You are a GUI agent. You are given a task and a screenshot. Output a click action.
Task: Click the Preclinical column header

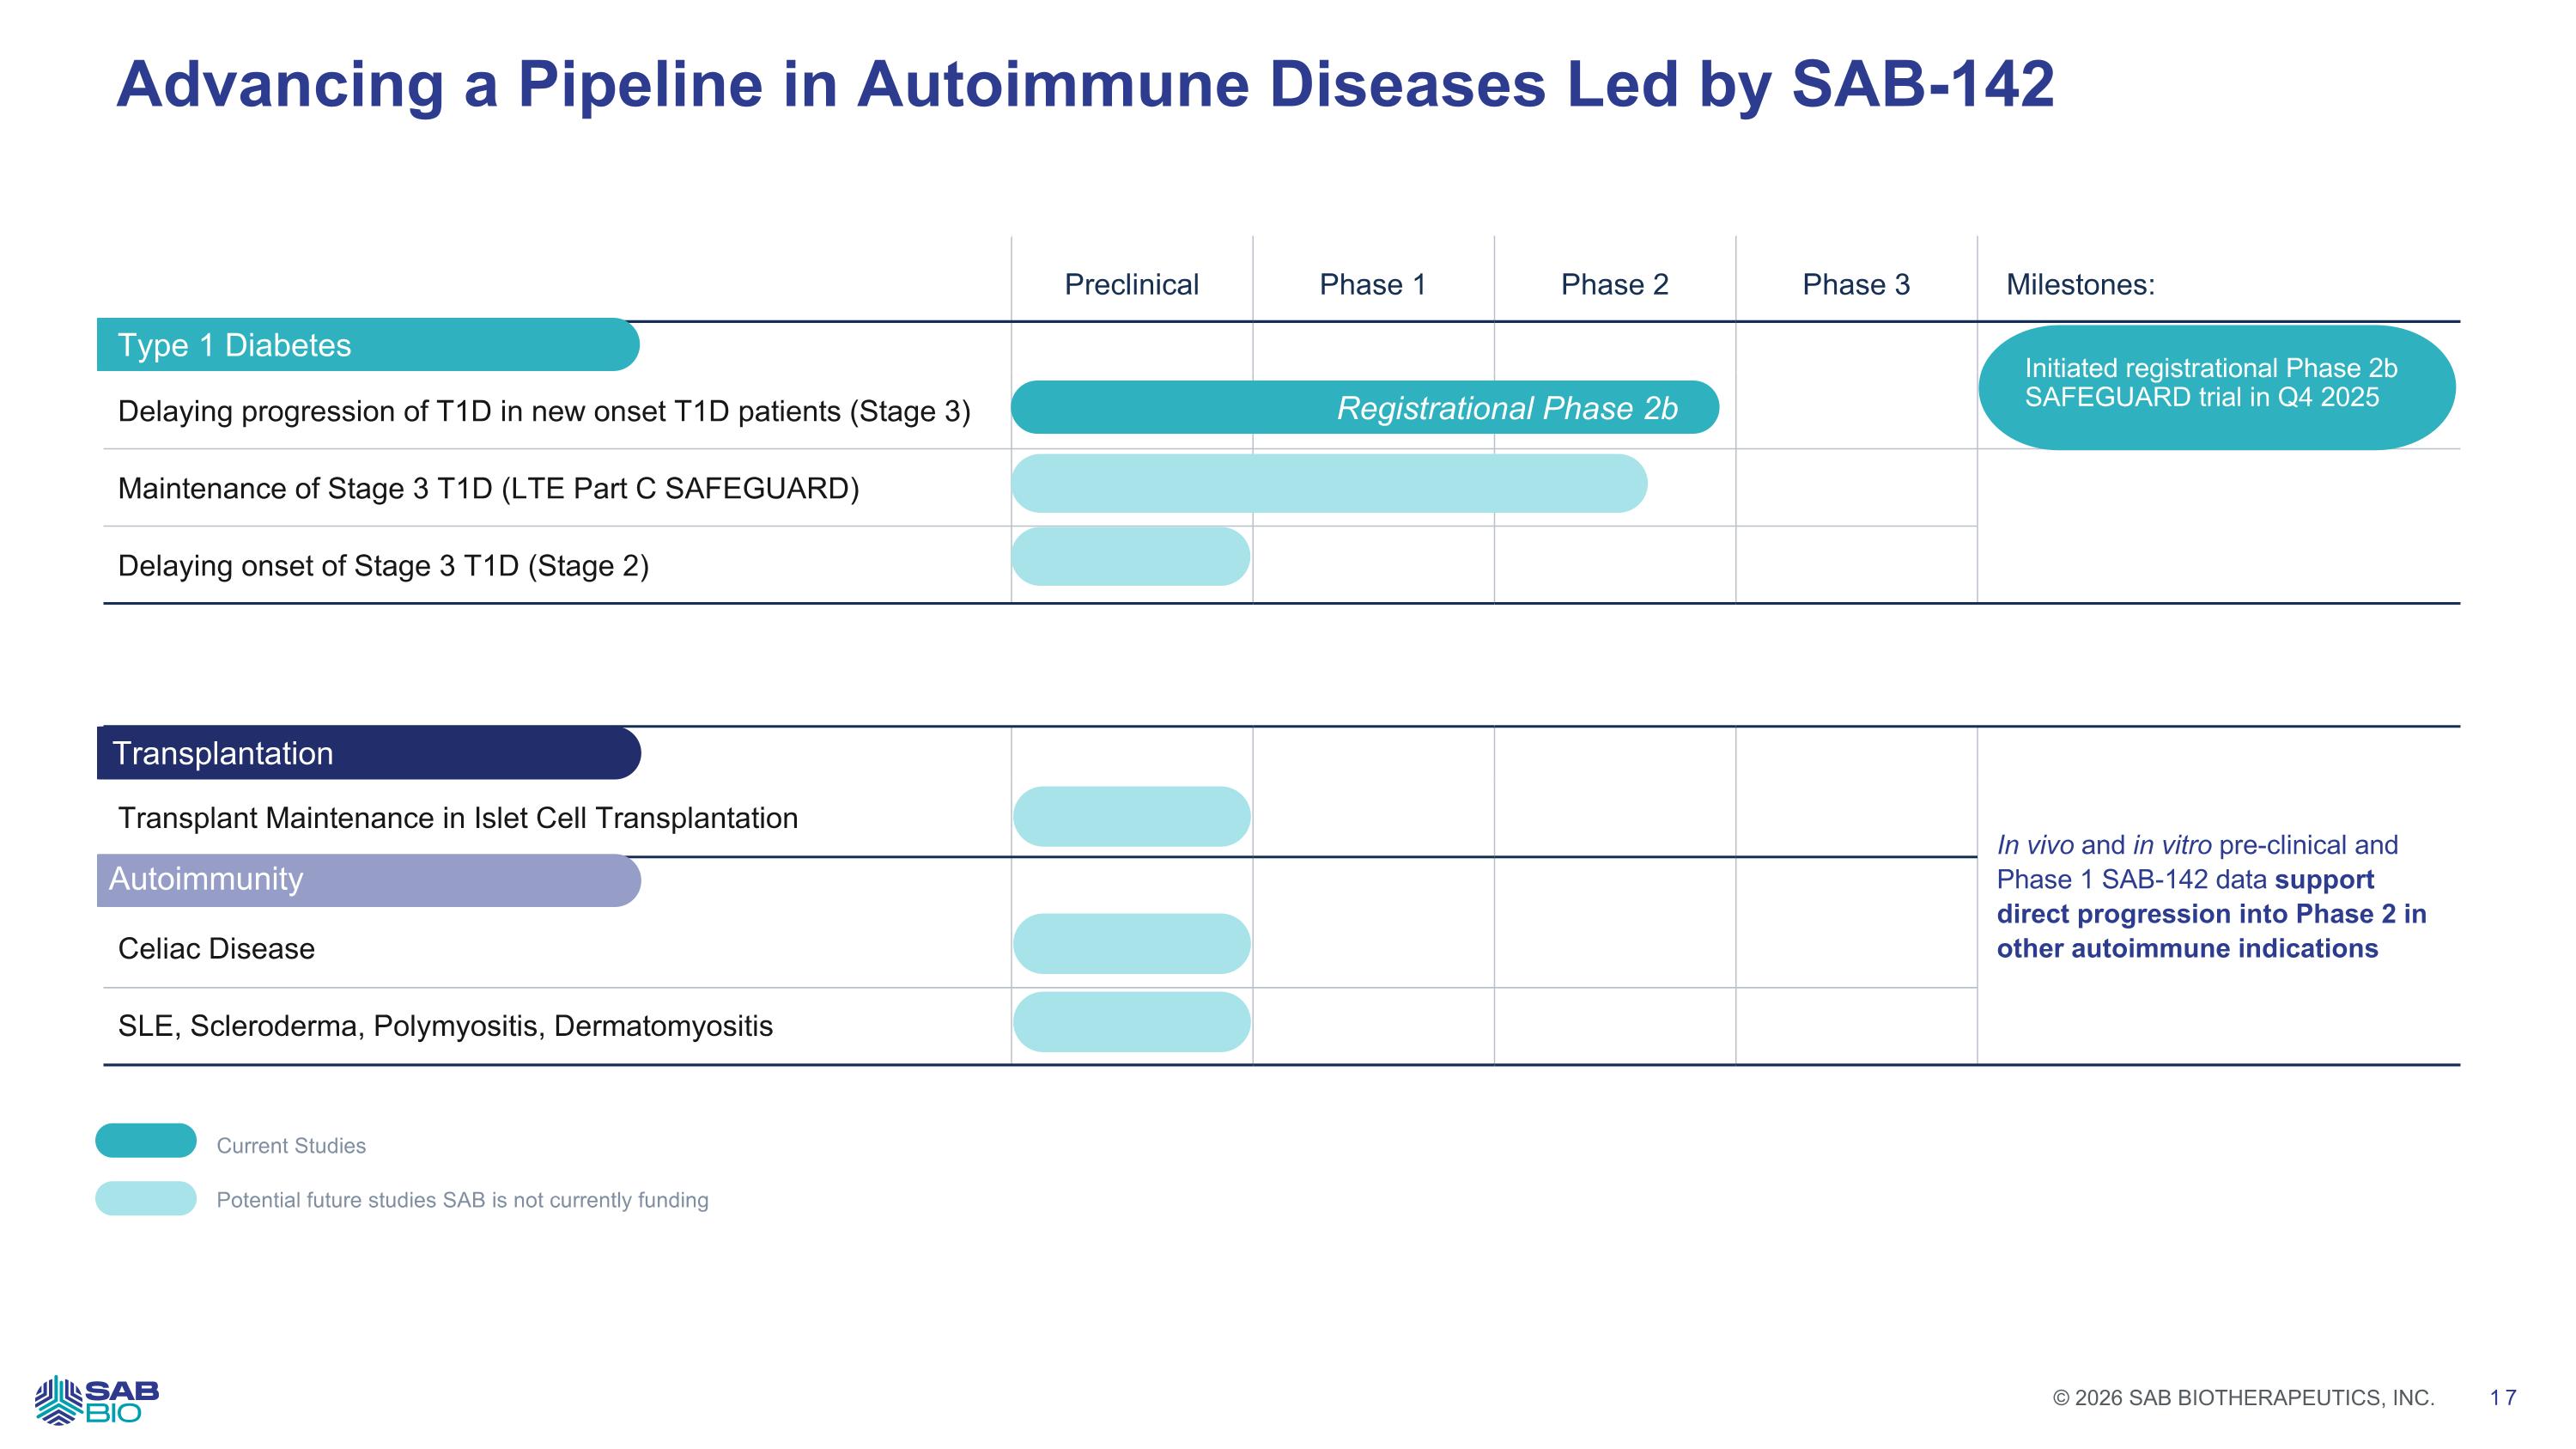click(x=1131, y=285)
